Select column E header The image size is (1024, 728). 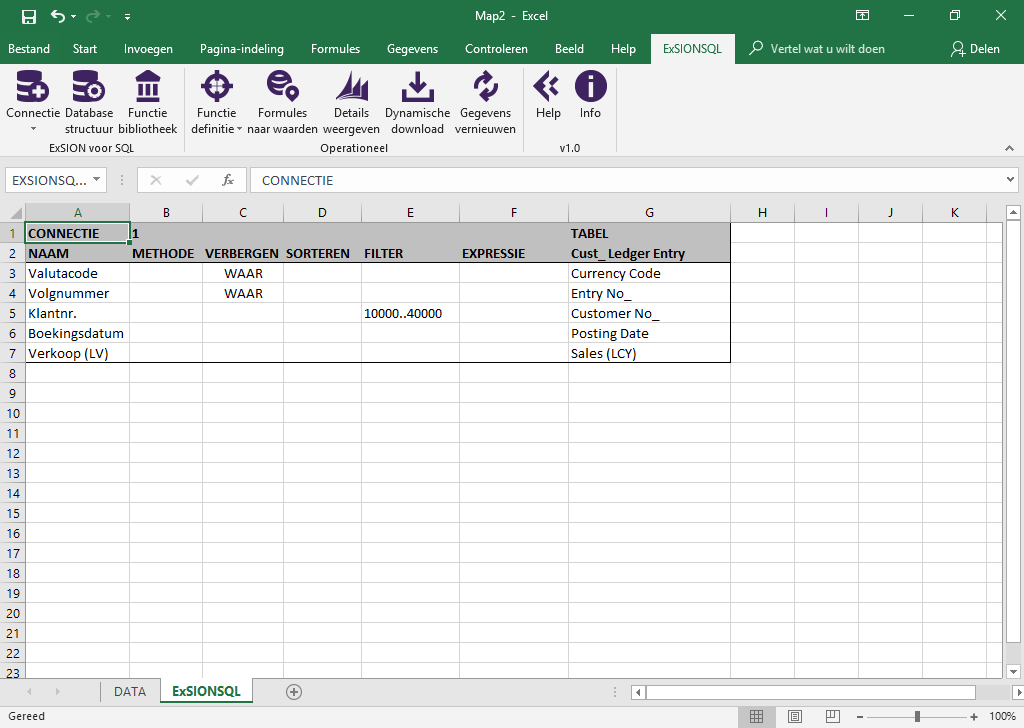point(410,212)
